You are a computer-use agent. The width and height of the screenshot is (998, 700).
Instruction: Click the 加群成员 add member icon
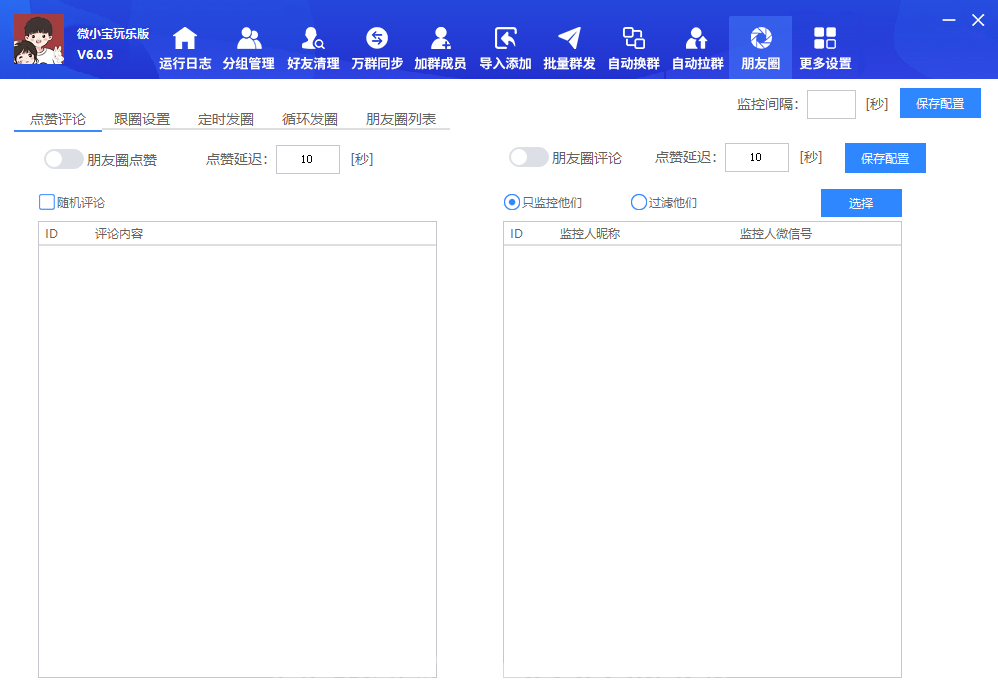click(440, 39)
